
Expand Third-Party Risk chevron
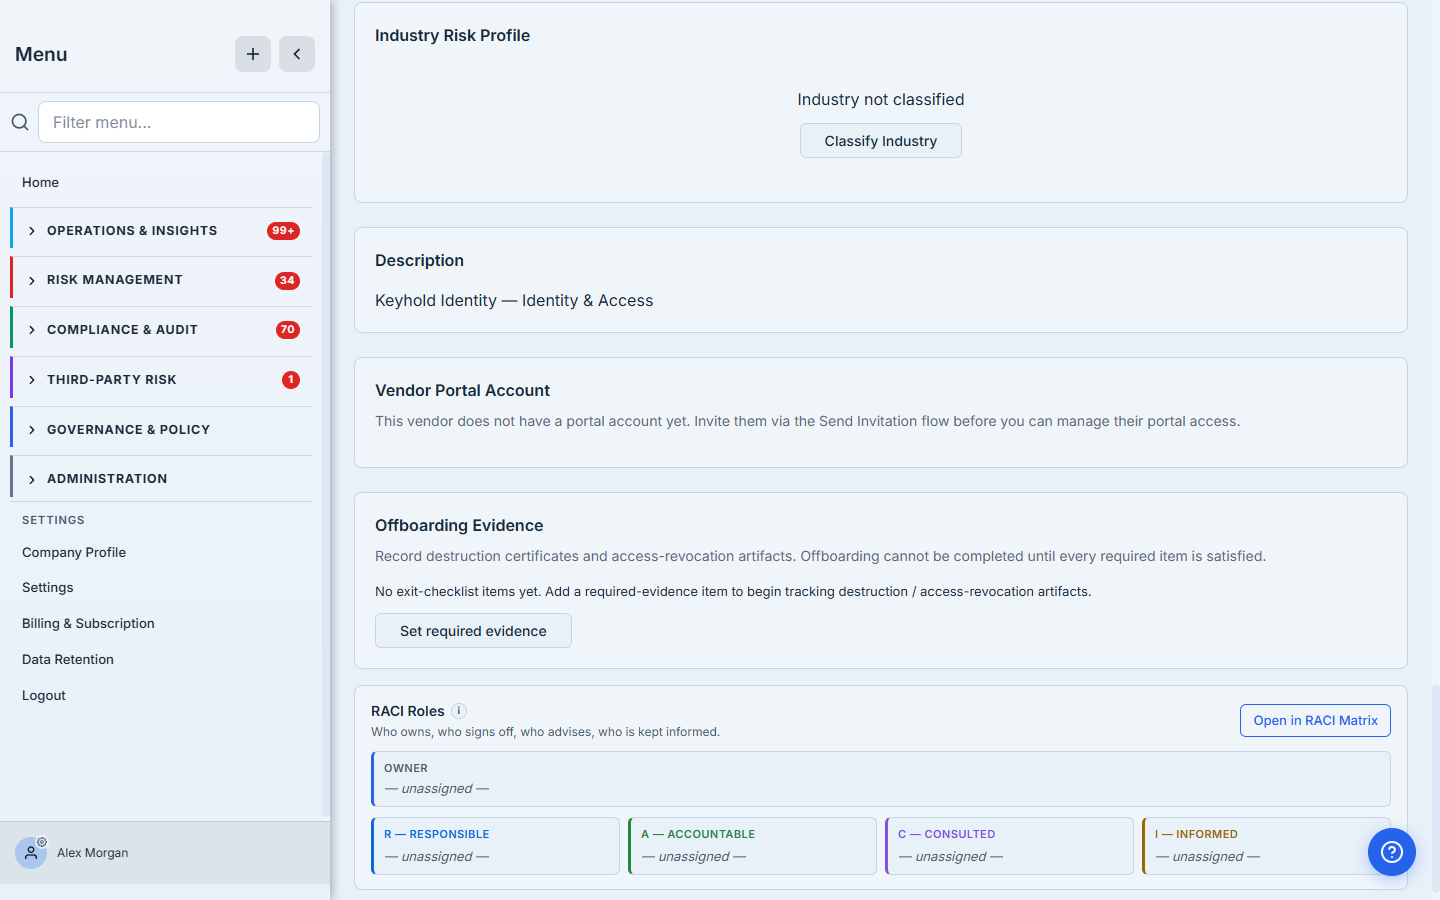point(32,380)
